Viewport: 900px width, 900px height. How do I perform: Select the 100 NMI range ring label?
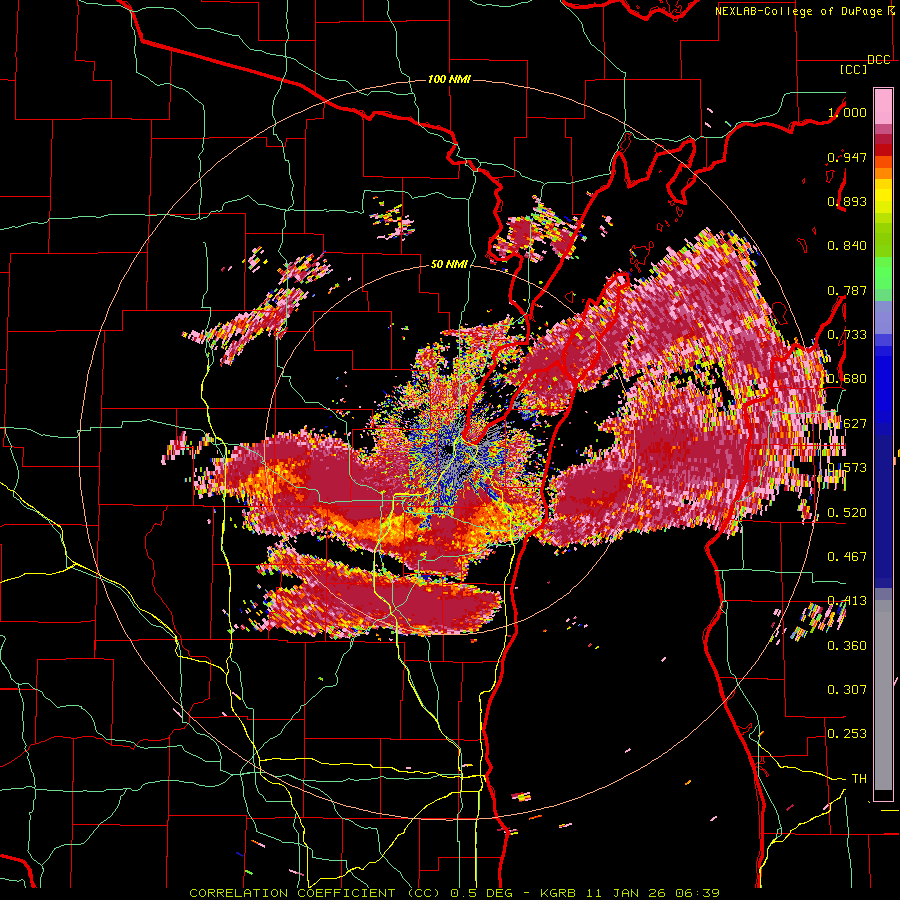[449, 79]
